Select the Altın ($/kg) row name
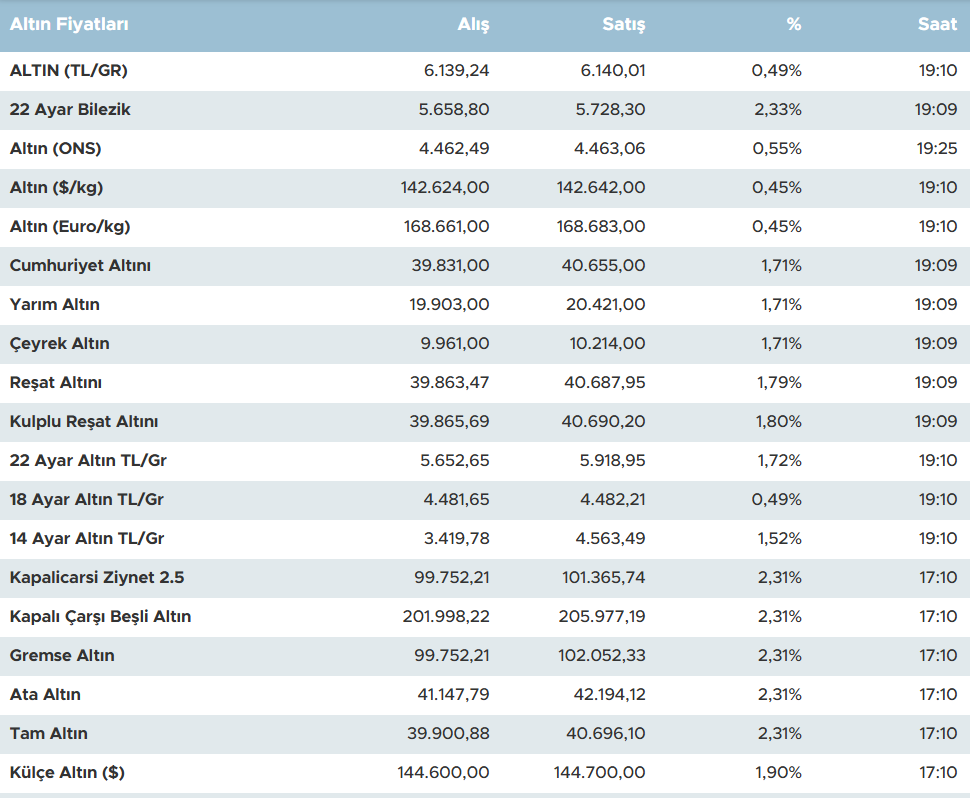 click(56, 188)
